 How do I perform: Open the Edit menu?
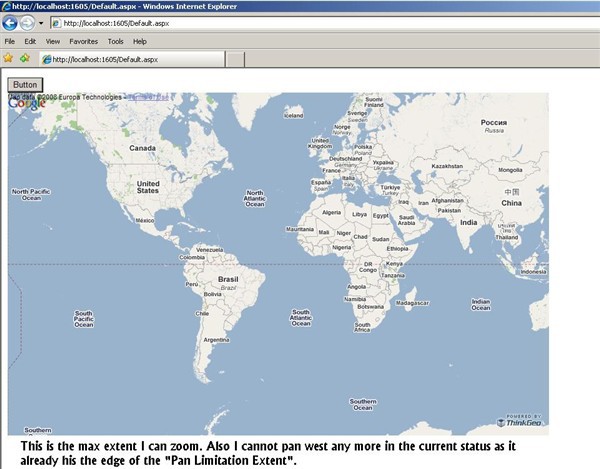(30, 41)
